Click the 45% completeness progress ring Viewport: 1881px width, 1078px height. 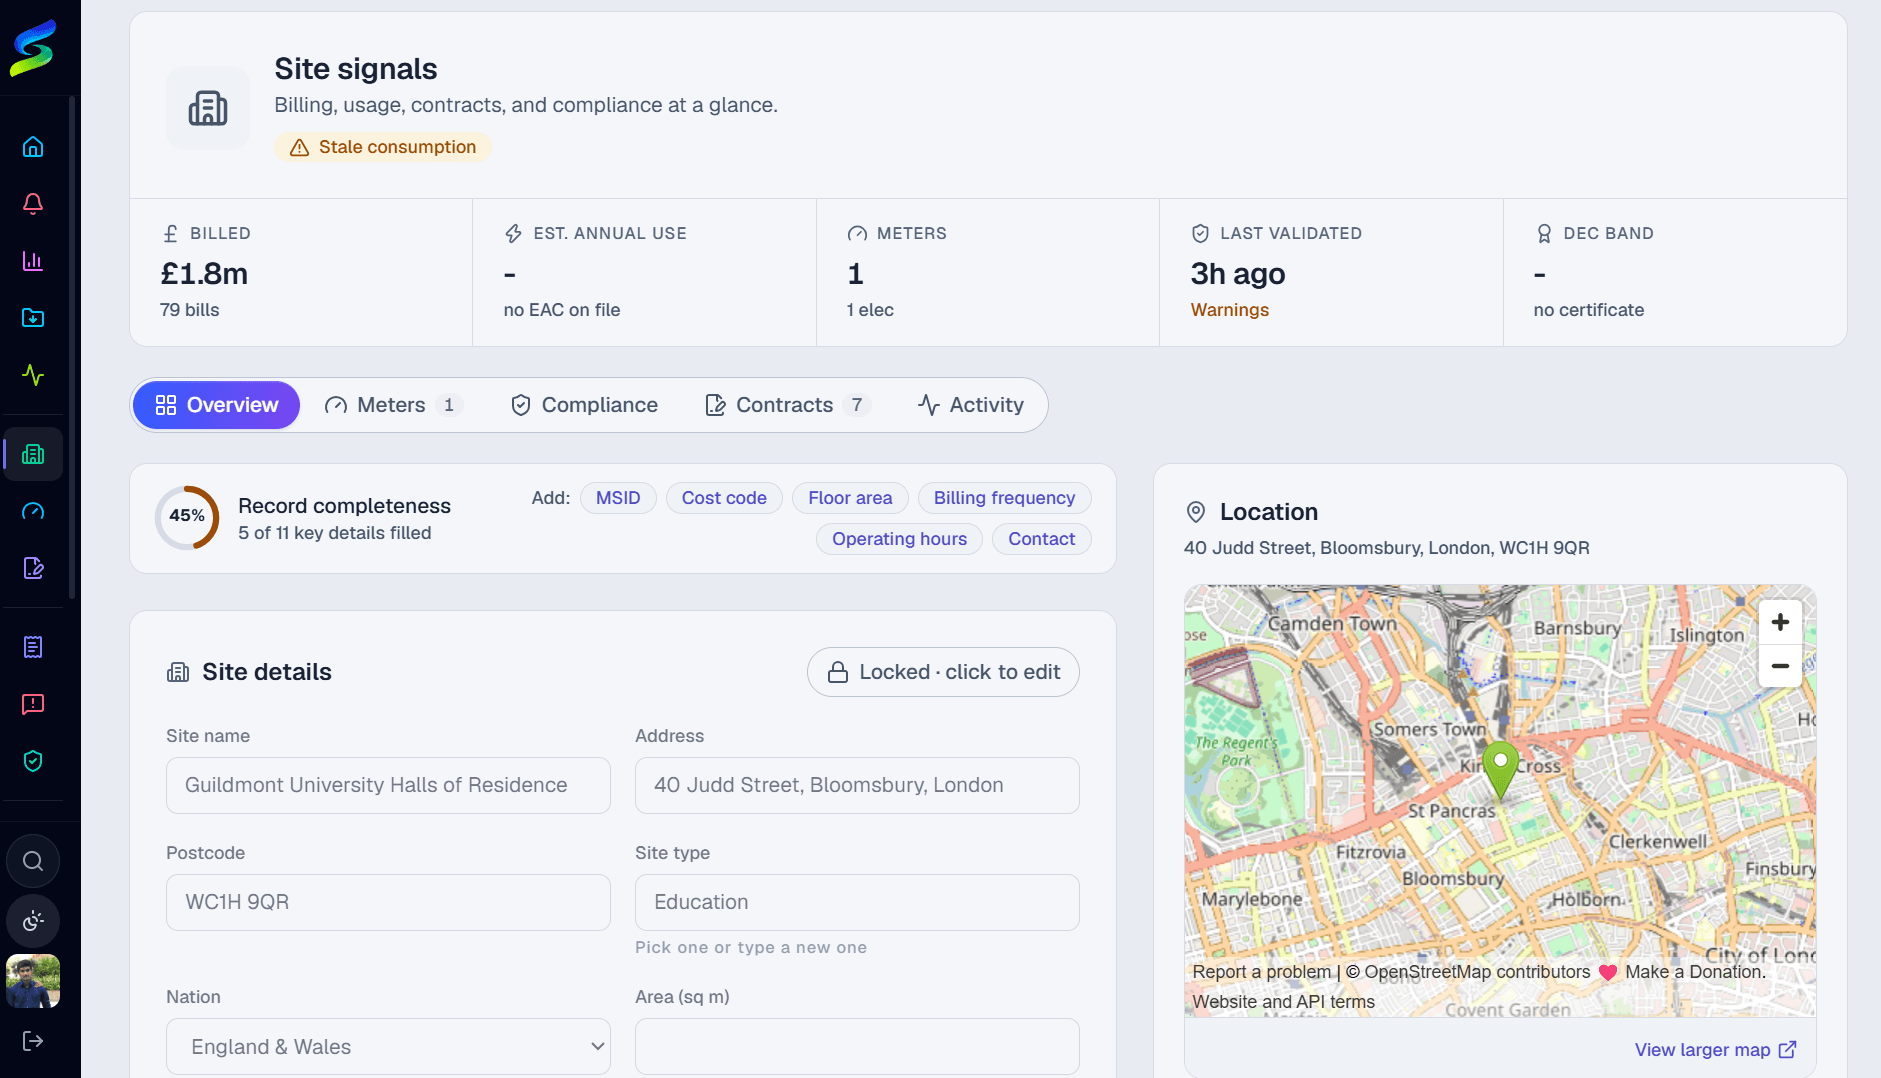click(187, 517)
